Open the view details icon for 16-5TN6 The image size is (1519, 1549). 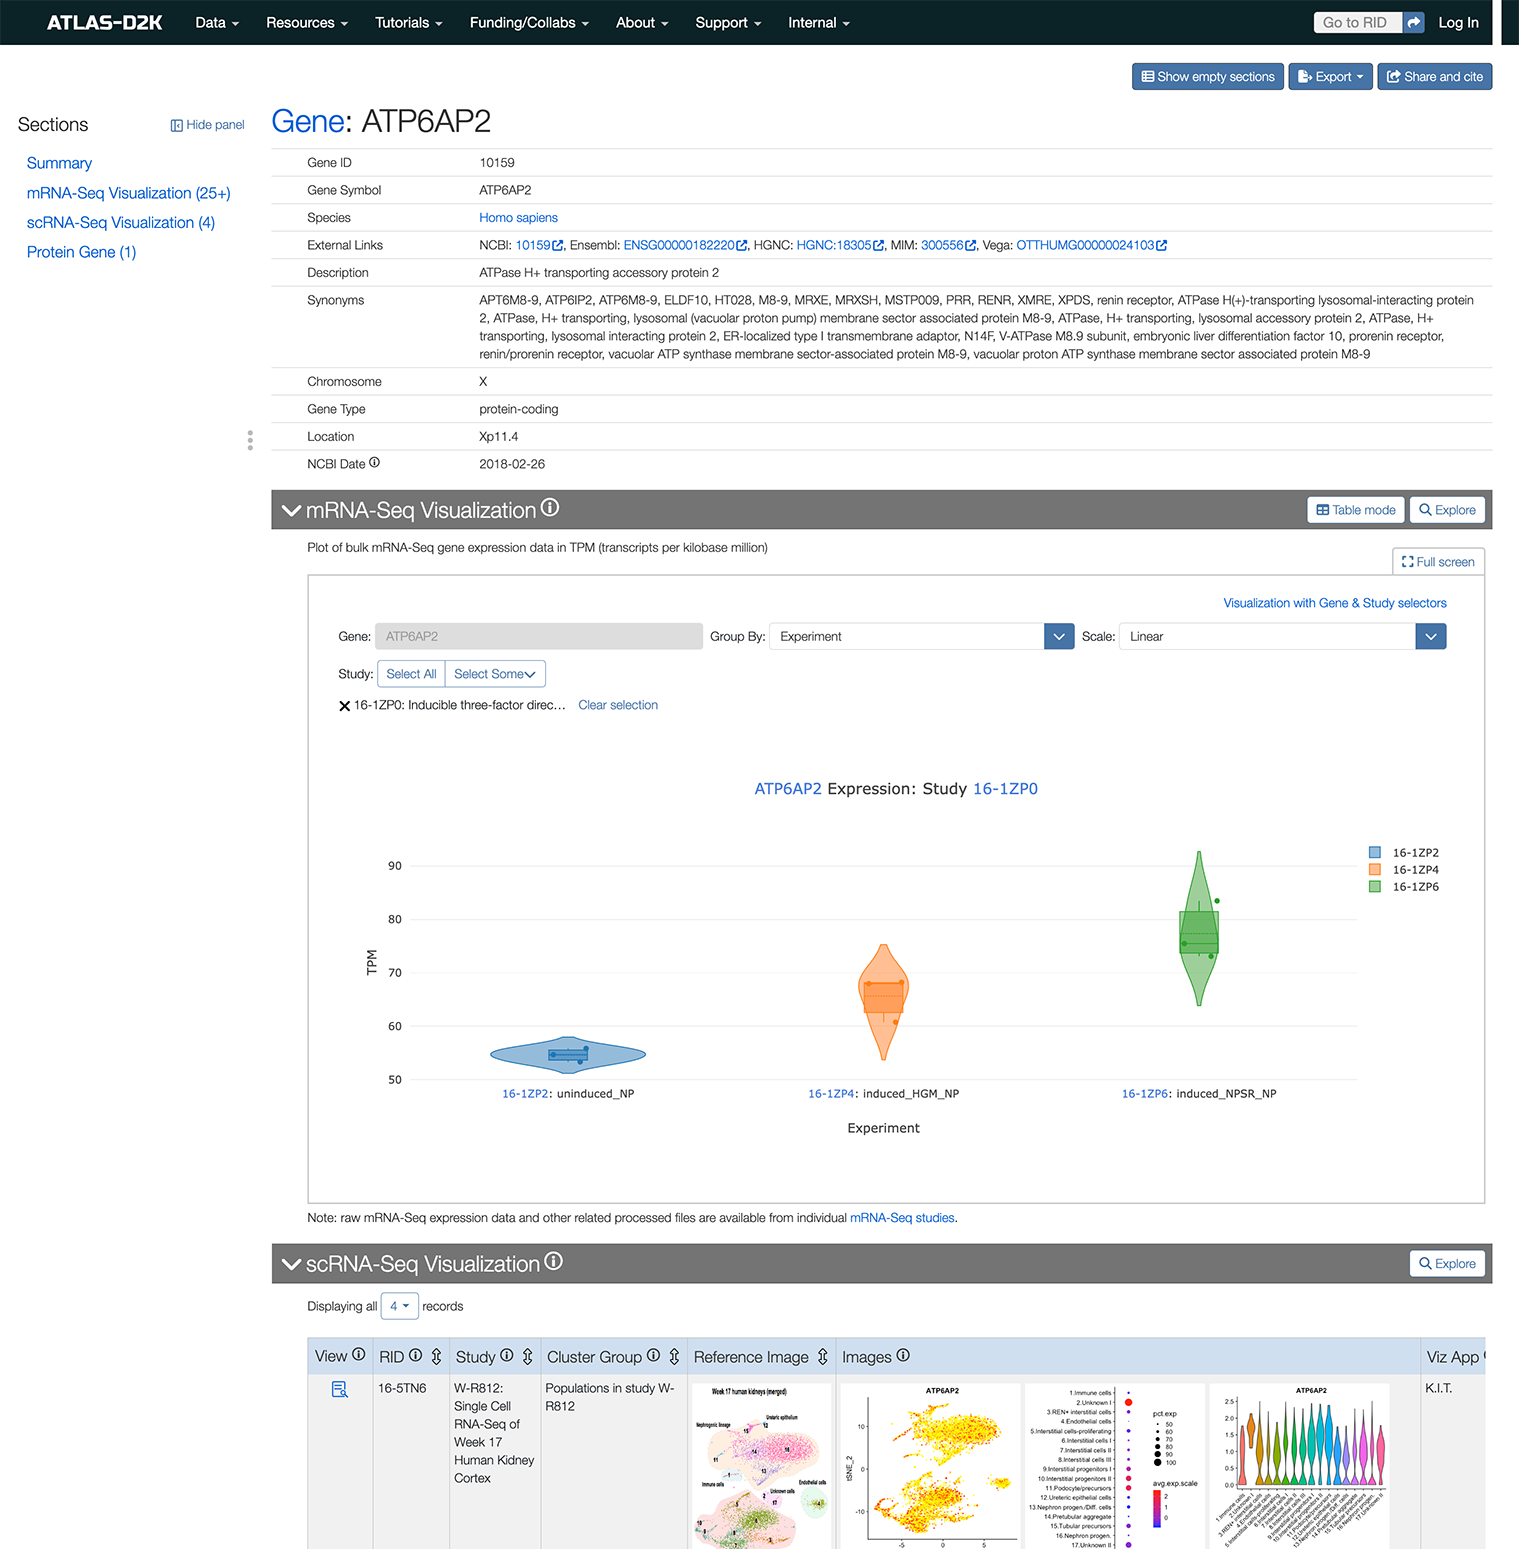click(x=340, y=1389)
